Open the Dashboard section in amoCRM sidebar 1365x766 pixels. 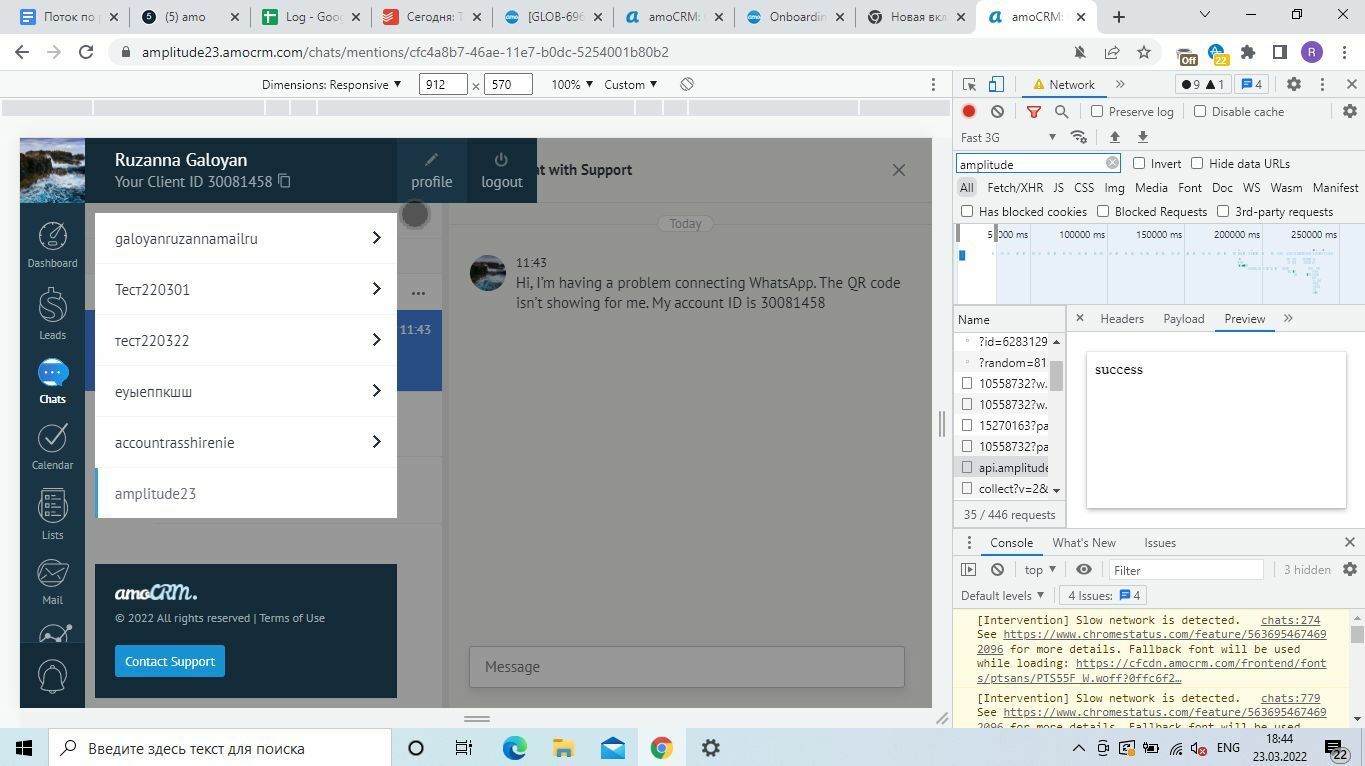click(x=52, y=245)
